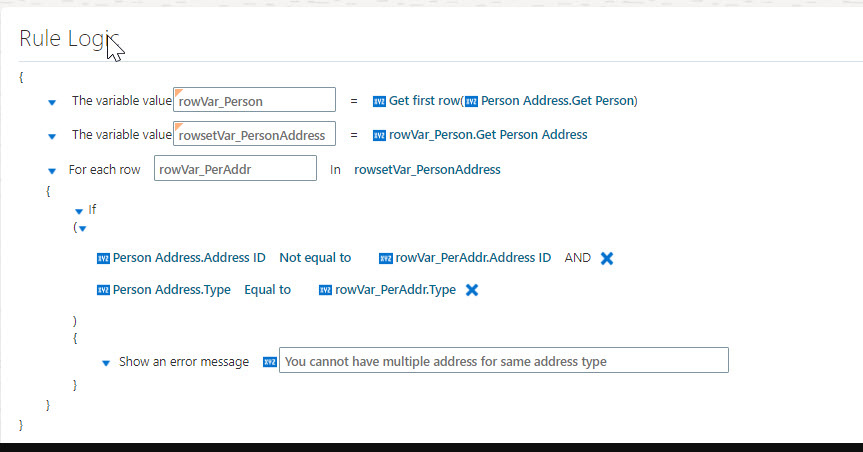The image size is (863, 452).
Task: Open the condition group arrow next to parenthesis
Action: [x=83, y=228]
